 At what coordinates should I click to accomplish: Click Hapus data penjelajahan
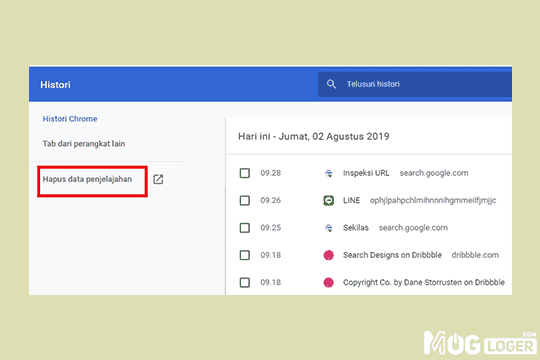pos(87,179)
